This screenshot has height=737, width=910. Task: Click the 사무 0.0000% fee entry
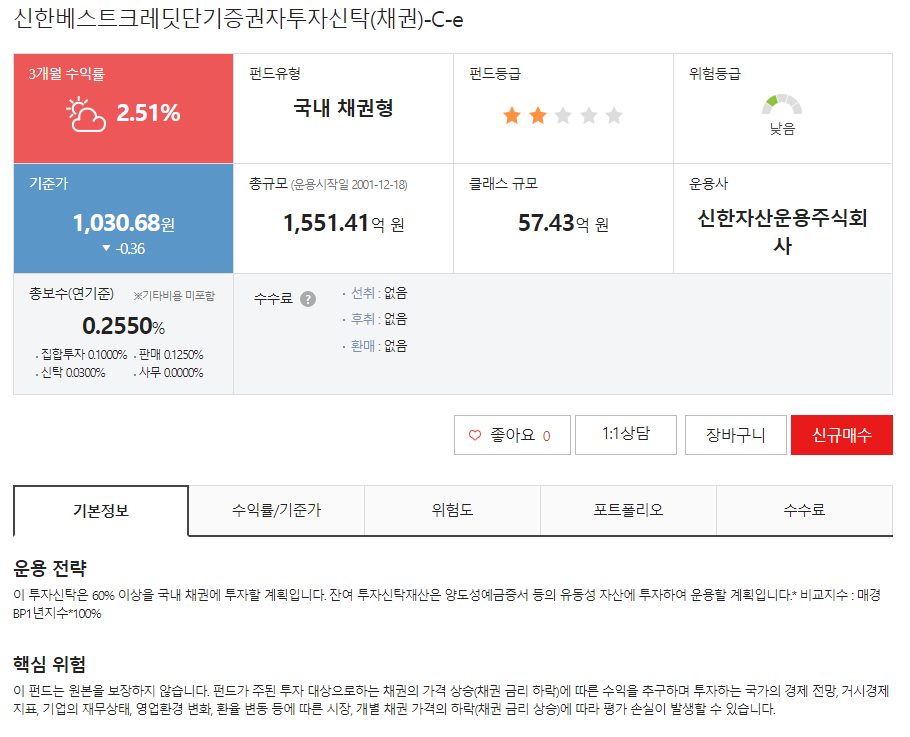171,373
